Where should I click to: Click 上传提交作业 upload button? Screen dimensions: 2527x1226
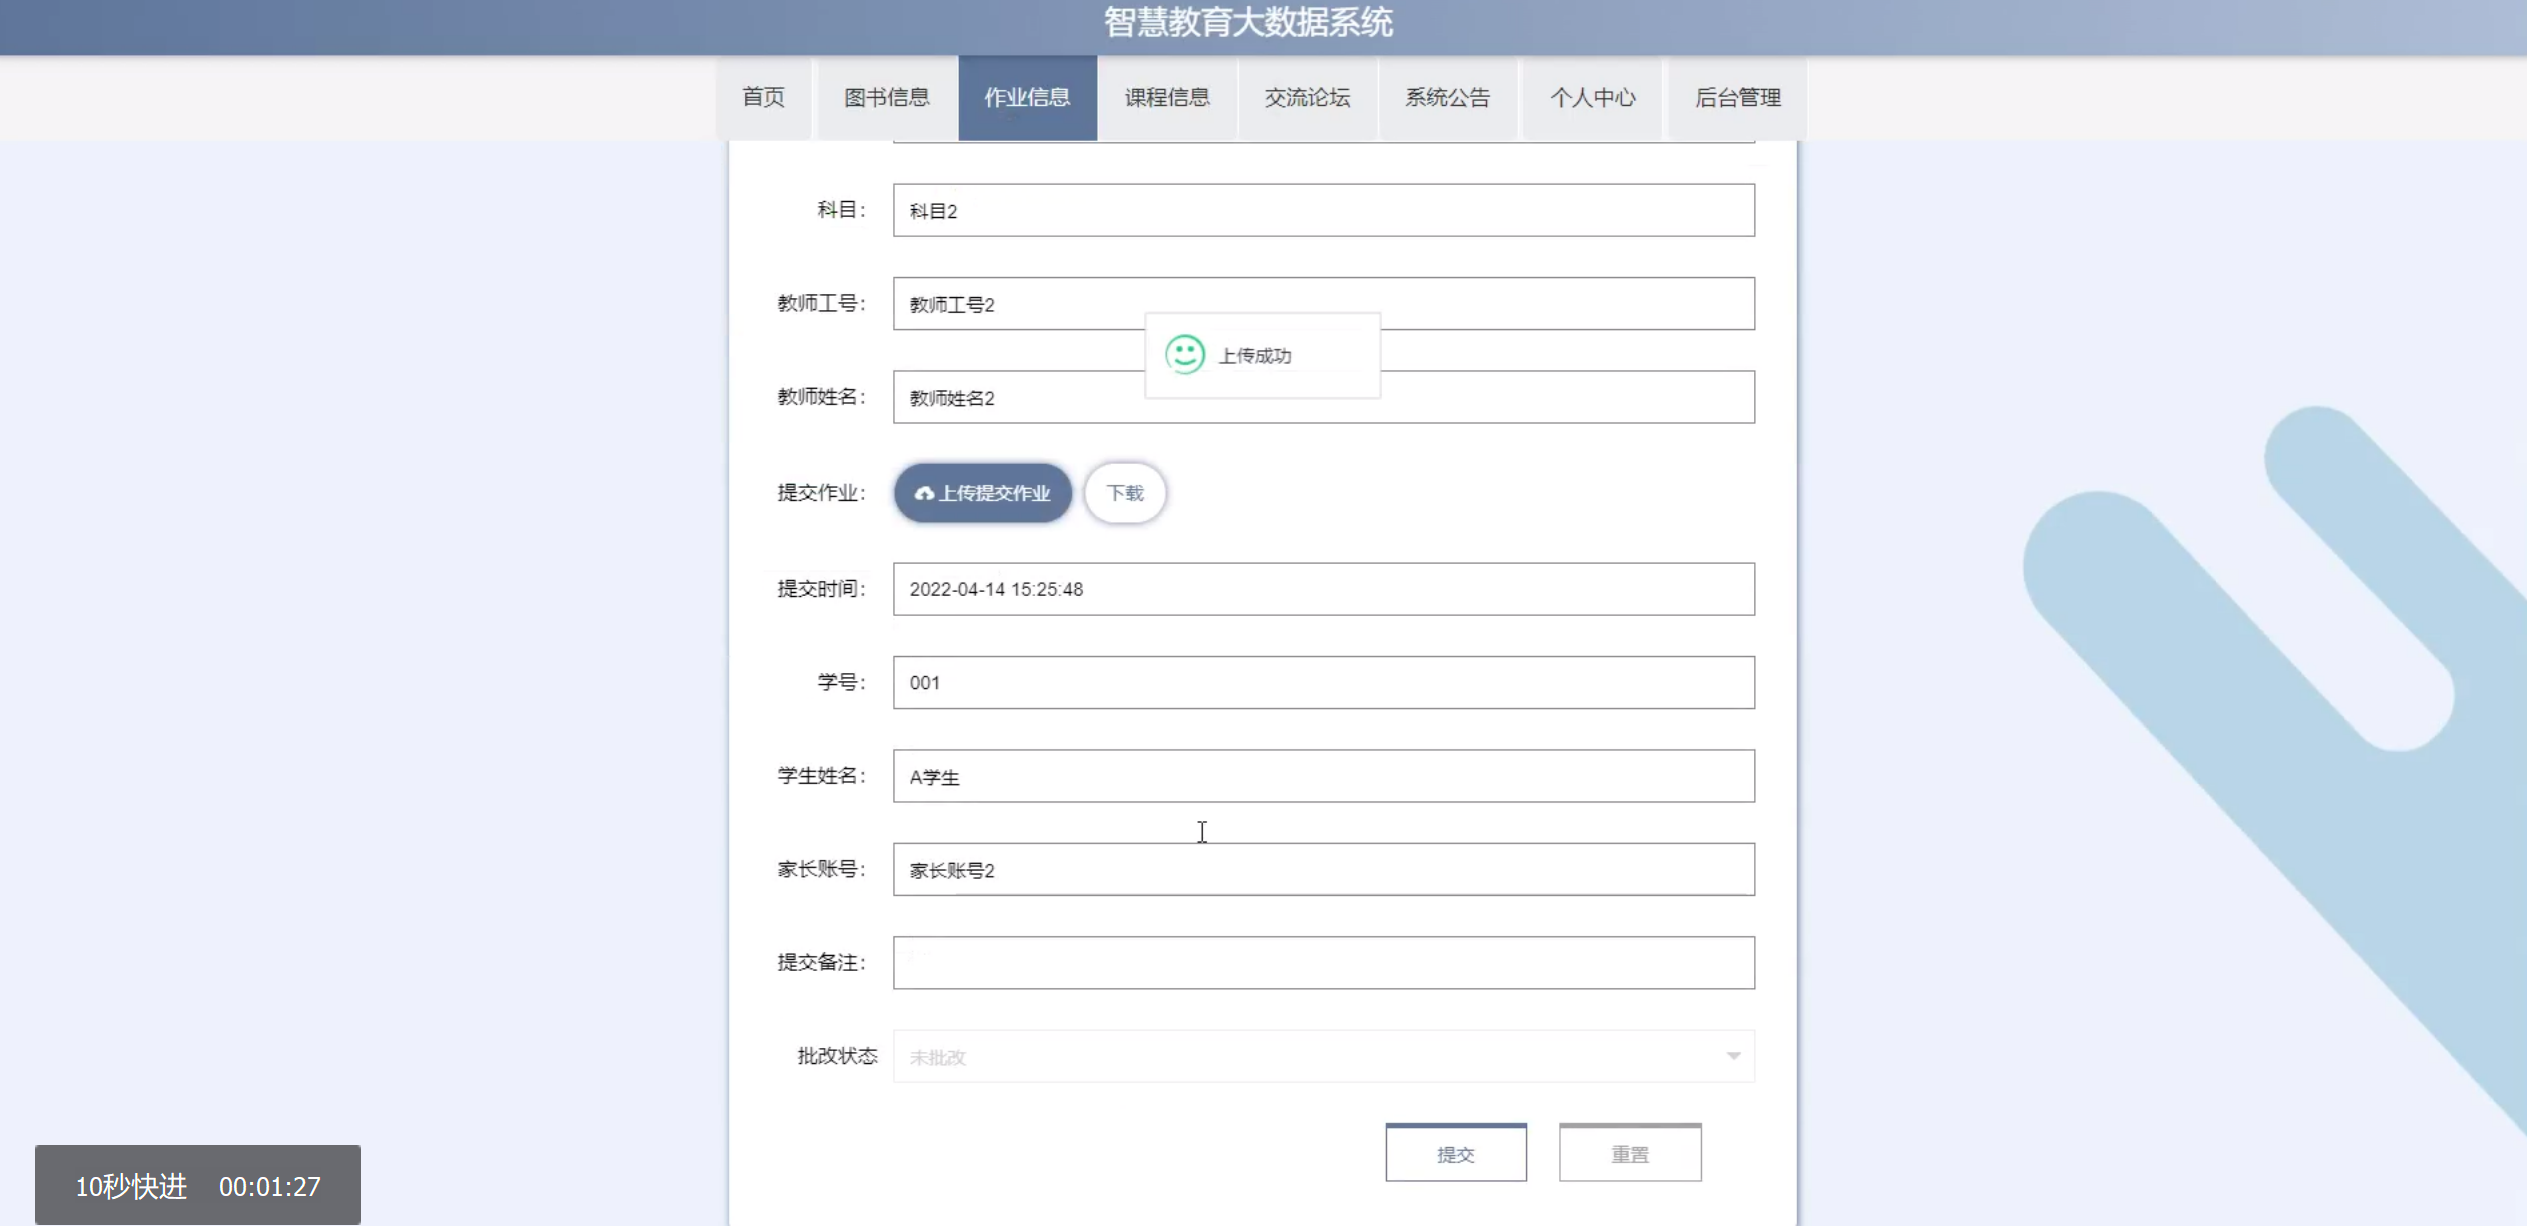point(983,493)
